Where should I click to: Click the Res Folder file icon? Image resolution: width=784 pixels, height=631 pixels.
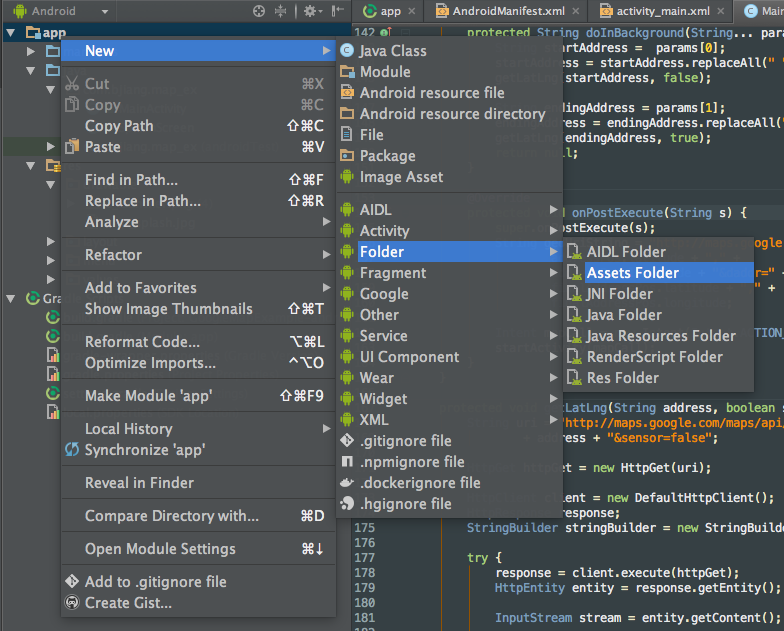[x=574, y=378]
